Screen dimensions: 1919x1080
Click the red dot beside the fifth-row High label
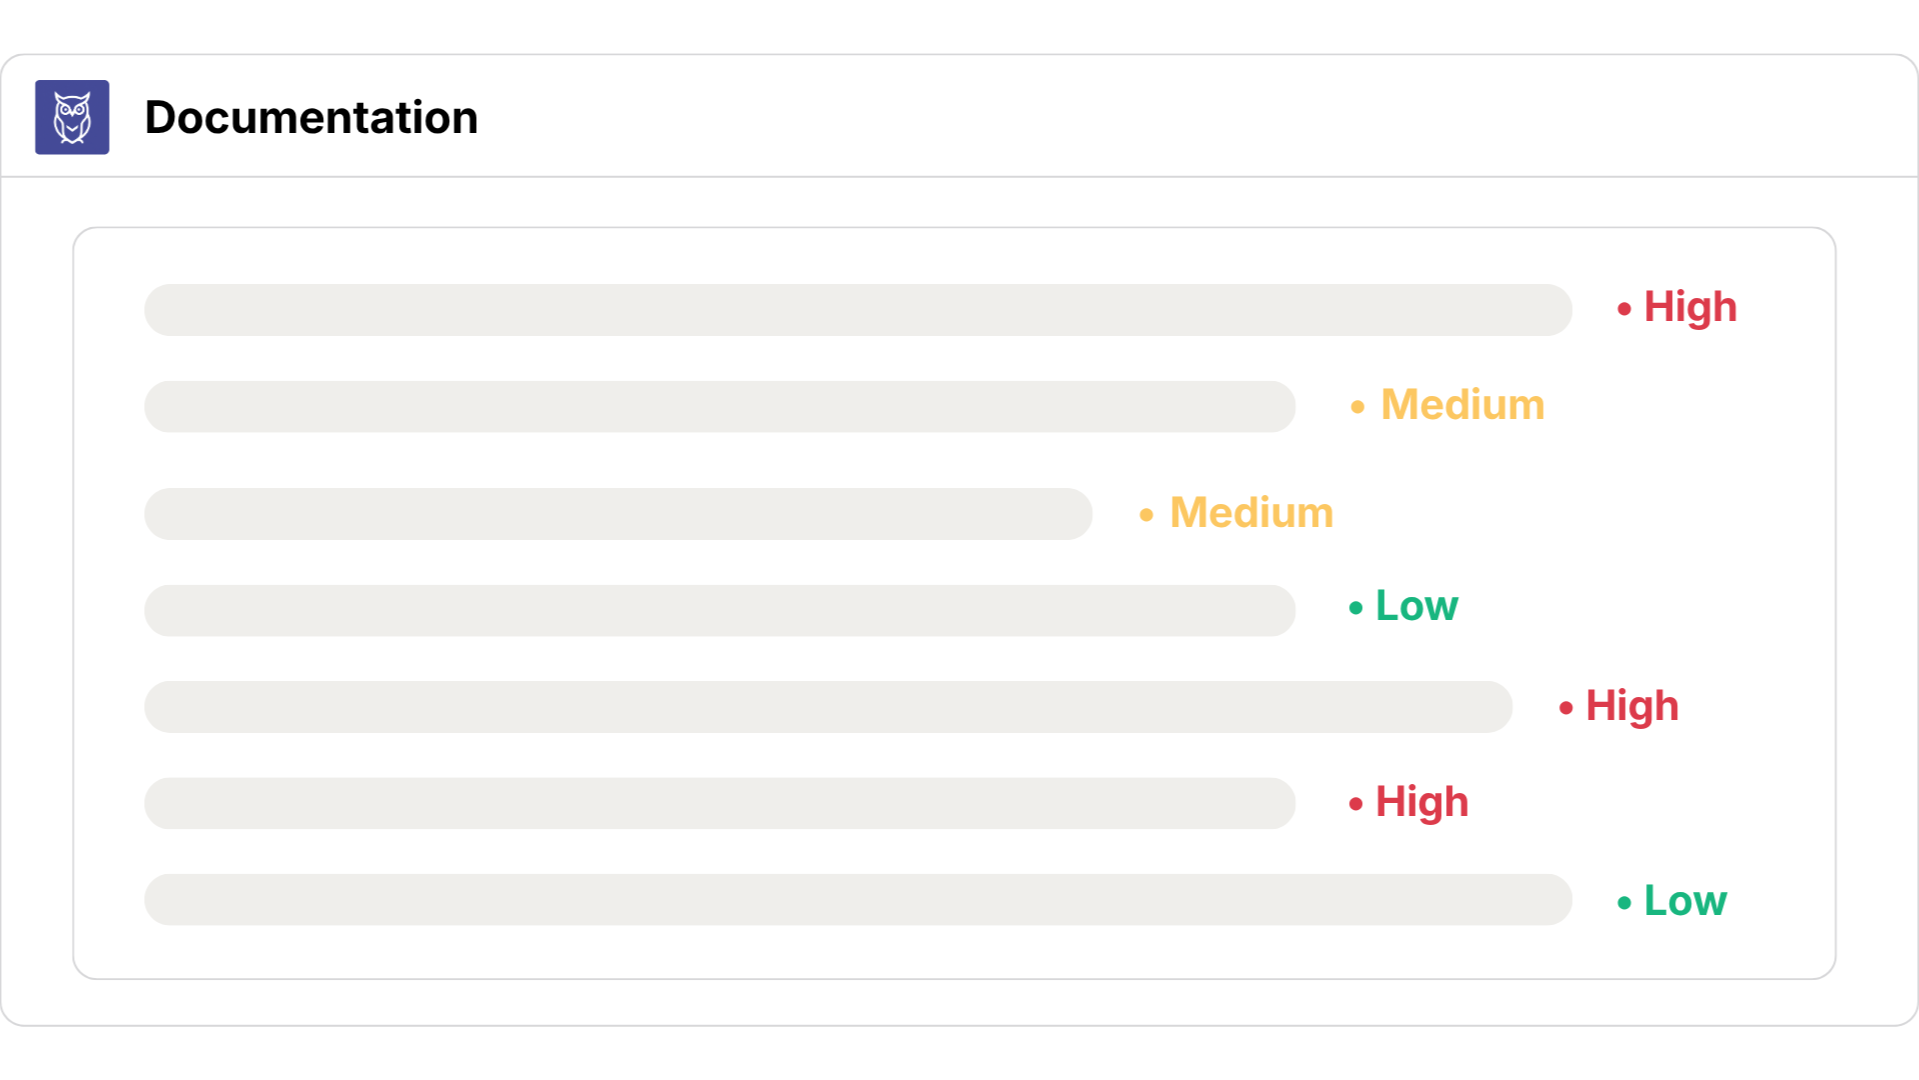(x=1566, y=708)
